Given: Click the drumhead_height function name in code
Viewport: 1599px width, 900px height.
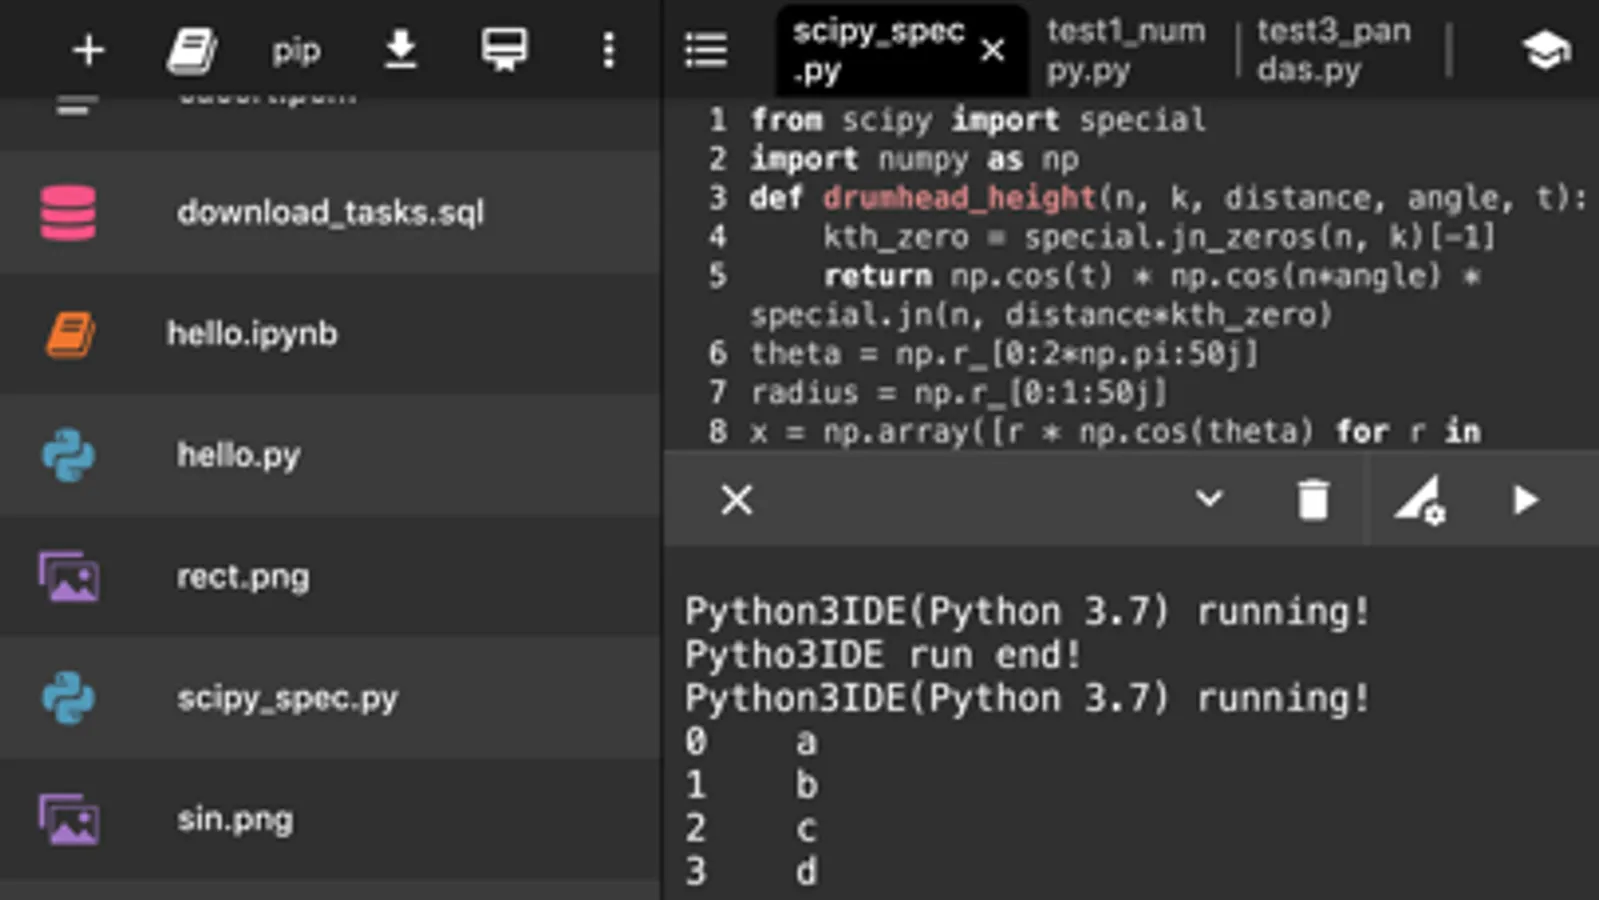Looking at the screenshot, I should click(x=959, y=198).
